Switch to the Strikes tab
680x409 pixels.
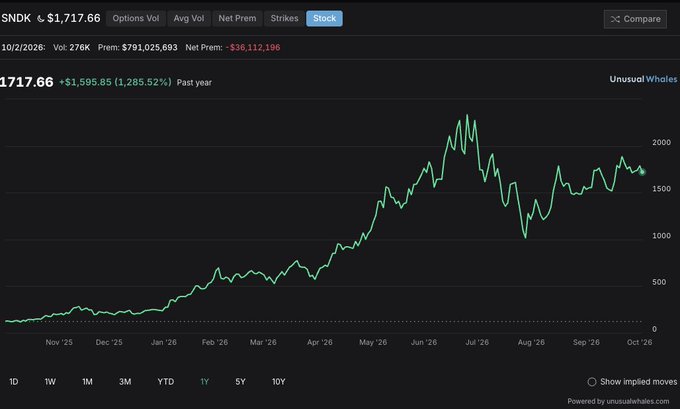point(284,19)
